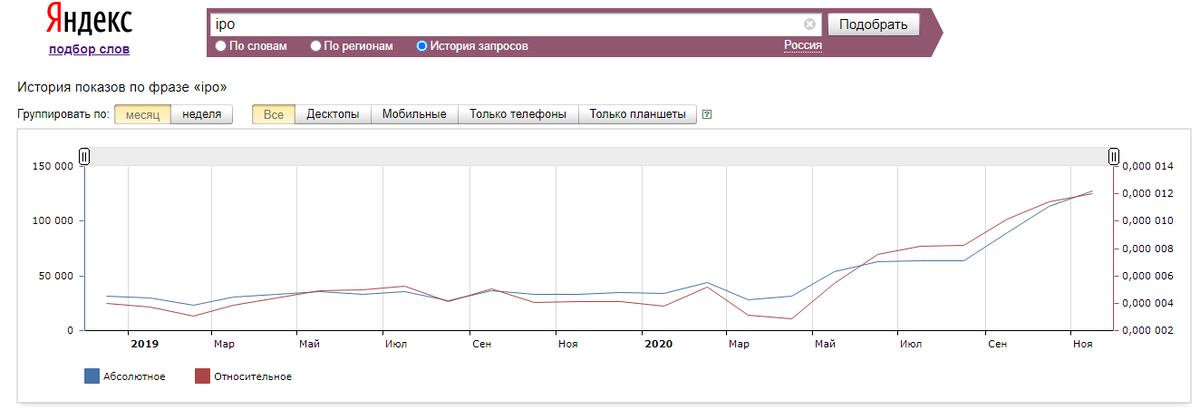The width and height of the screenshot is (1200, 410).
Task: Open the подбор слов link
Action: coord(89,49)
